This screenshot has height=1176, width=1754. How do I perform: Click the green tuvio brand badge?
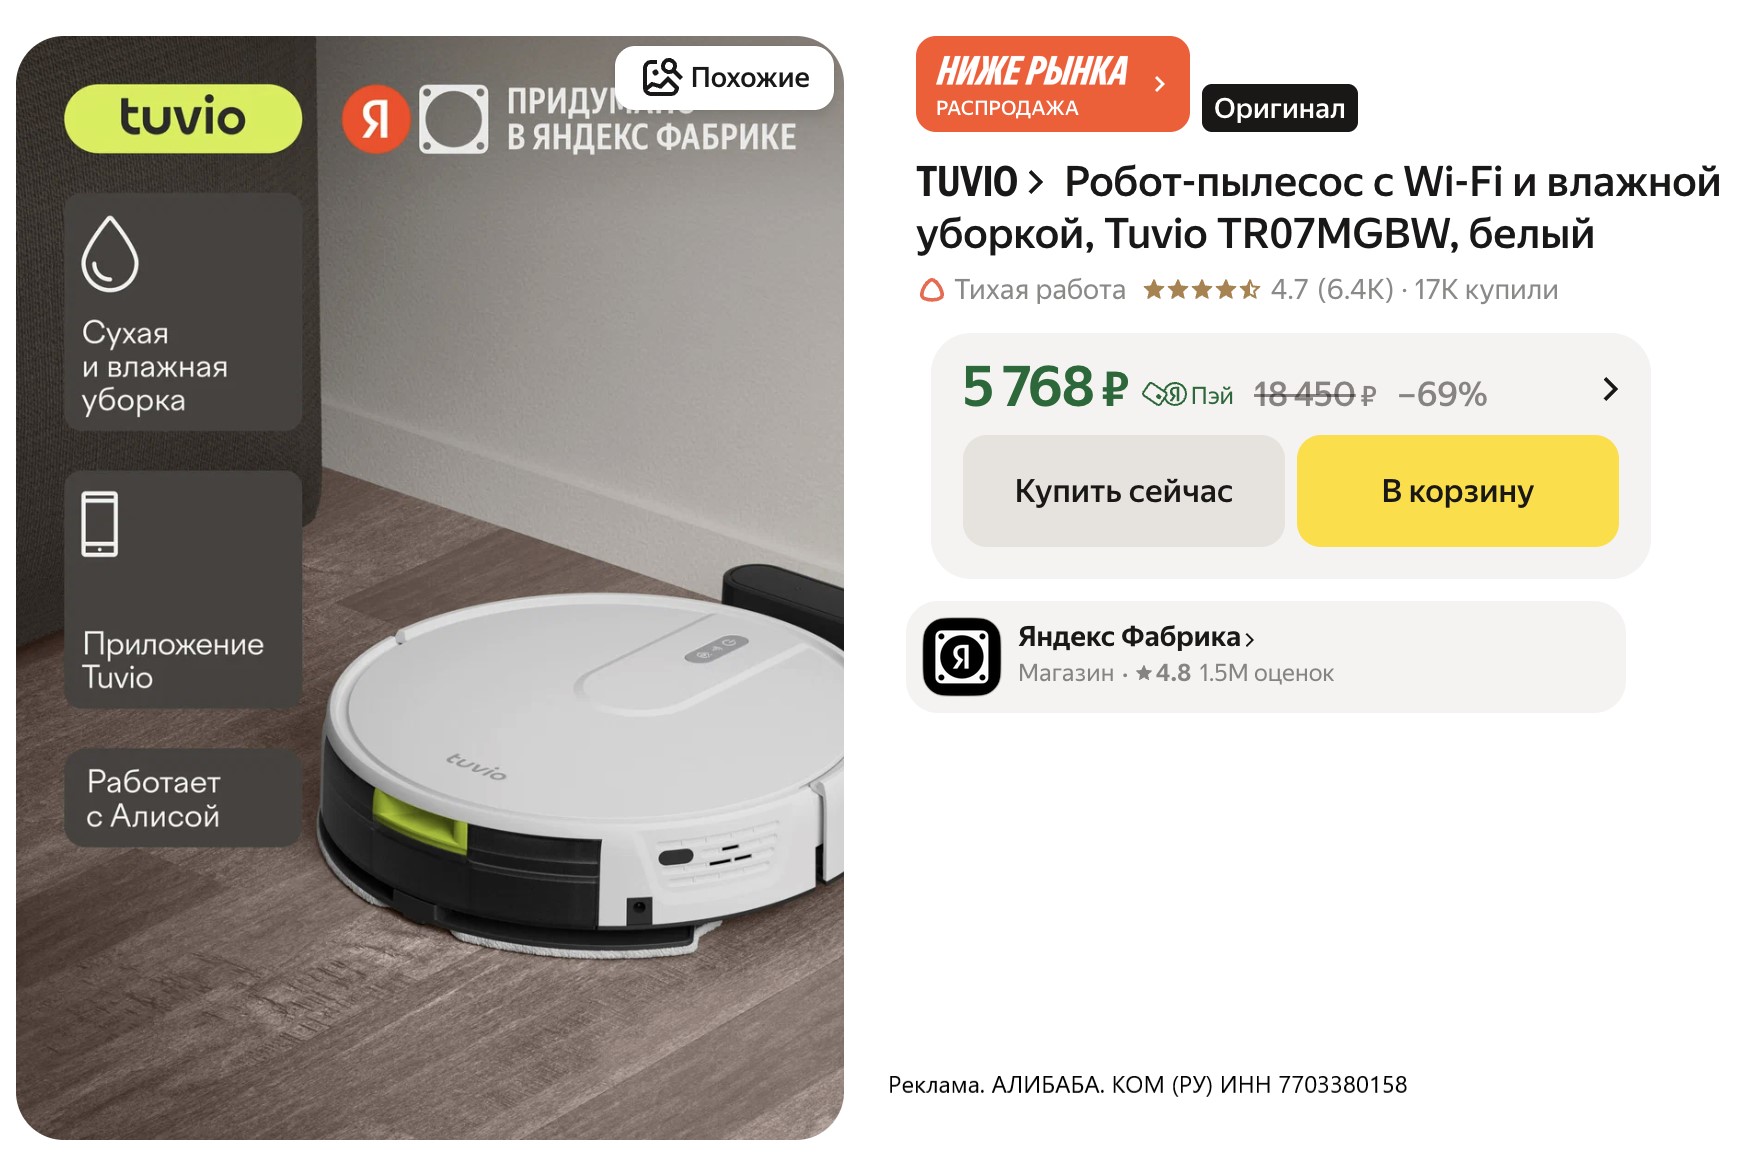tap(183, 118)
